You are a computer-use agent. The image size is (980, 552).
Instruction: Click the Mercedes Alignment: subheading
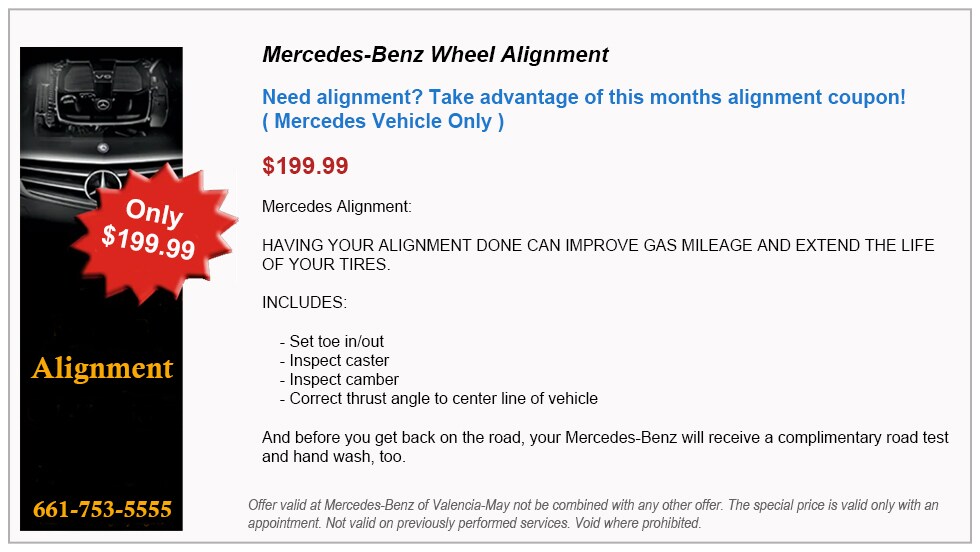click(x=337, y=207)
